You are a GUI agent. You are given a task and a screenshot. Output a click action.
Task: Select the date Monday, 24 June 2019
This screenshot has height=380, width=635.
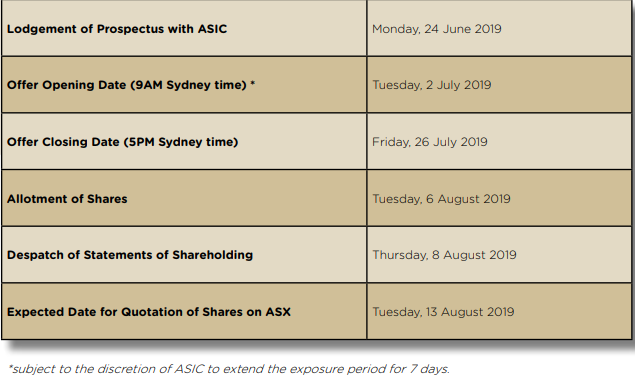[437, 29]
